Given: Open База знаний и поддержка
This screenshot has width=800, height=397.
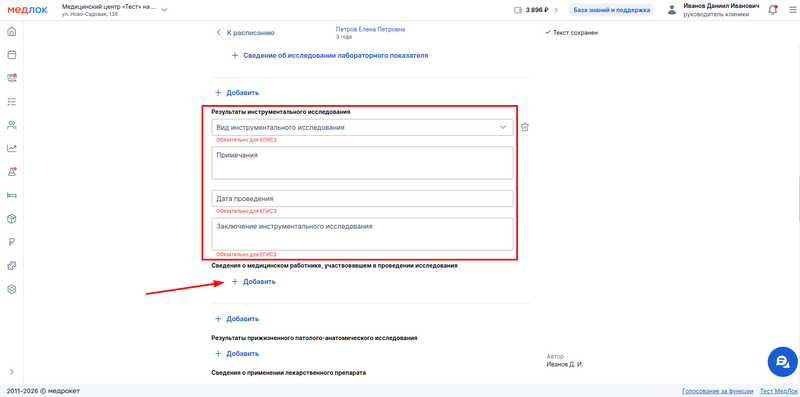Looking at the screenshot, I should (x=612, y=10).
